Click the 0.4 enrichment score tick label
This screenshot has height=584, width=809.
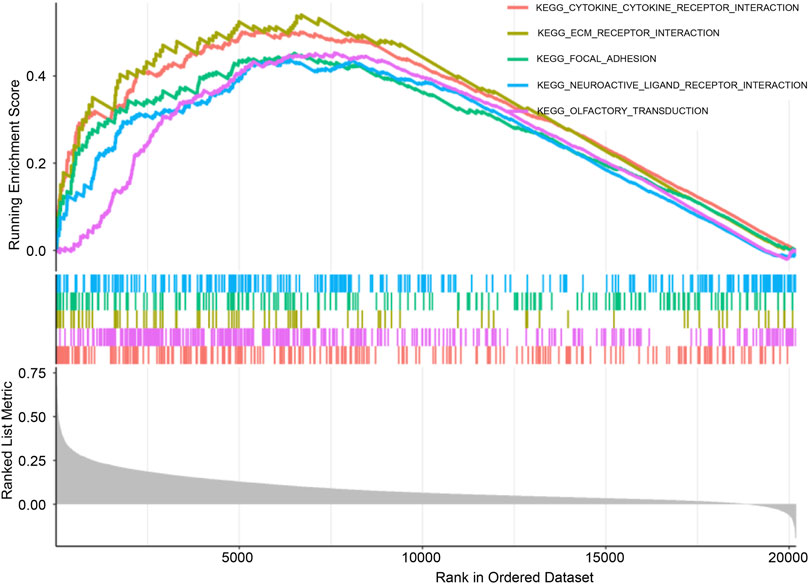coord(36,76)
